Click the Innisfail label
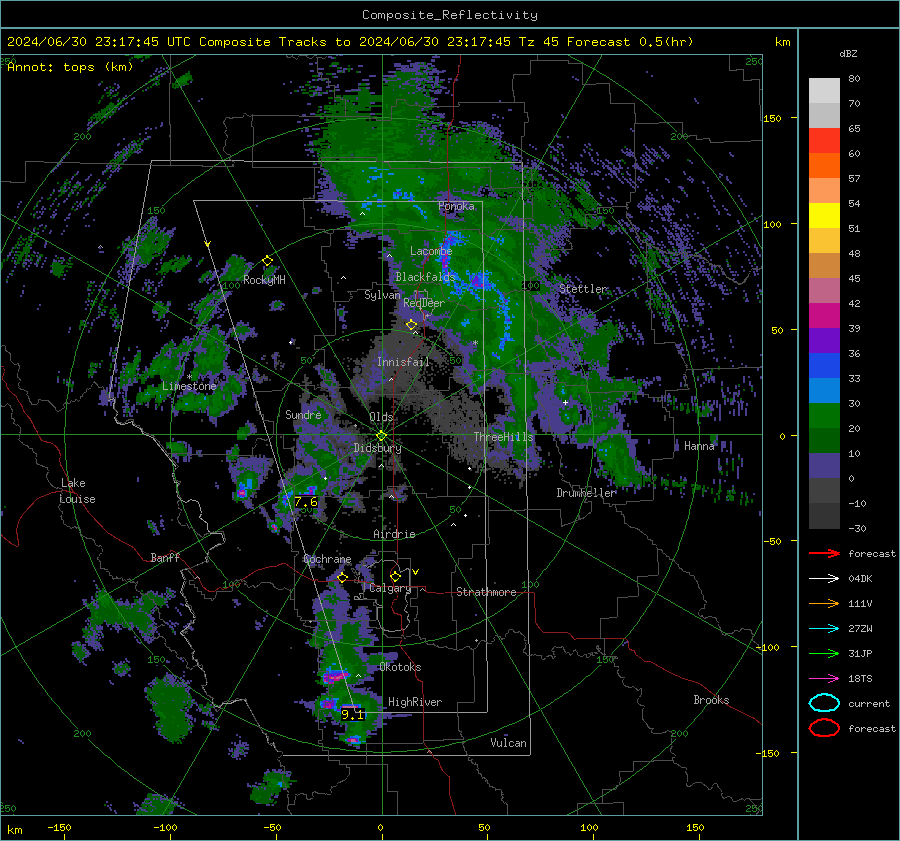Image resolution: width=900 pixels, height=841 pixels. click(403, 362)
